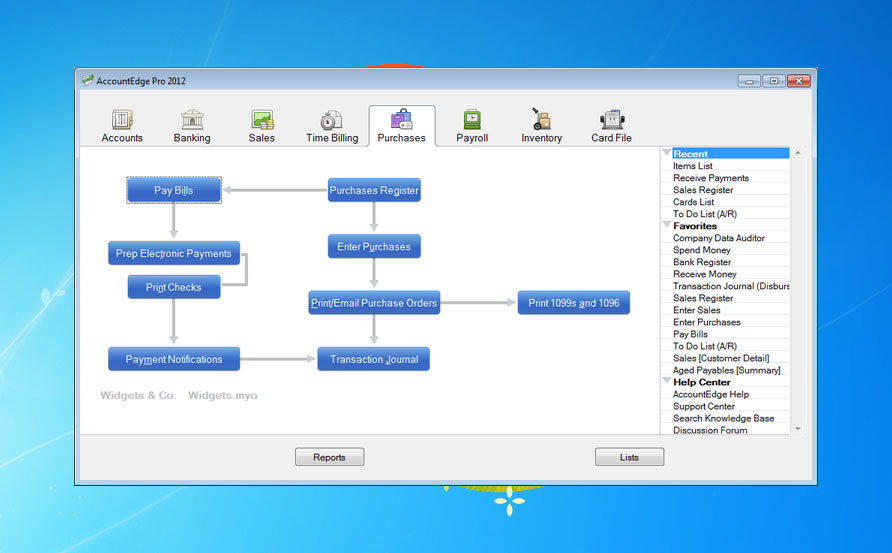
Task: Open the Lists button
Action: tap(629, 457)
